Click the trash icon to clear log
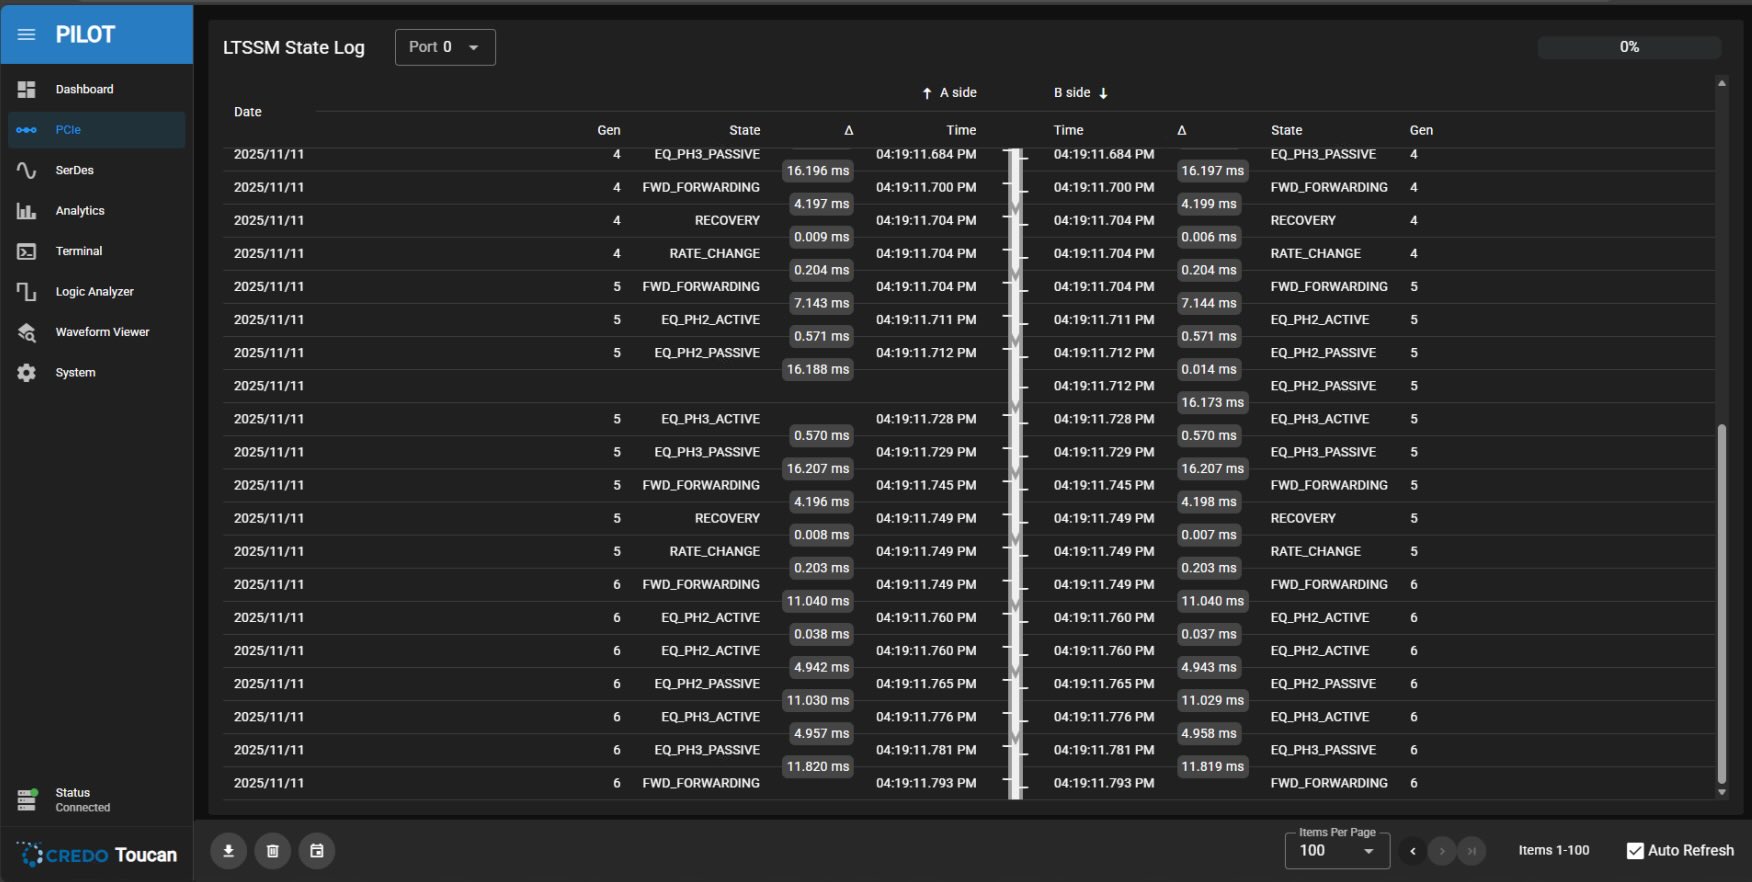Viewport: 1752px width, 882px height. [272, 851]
